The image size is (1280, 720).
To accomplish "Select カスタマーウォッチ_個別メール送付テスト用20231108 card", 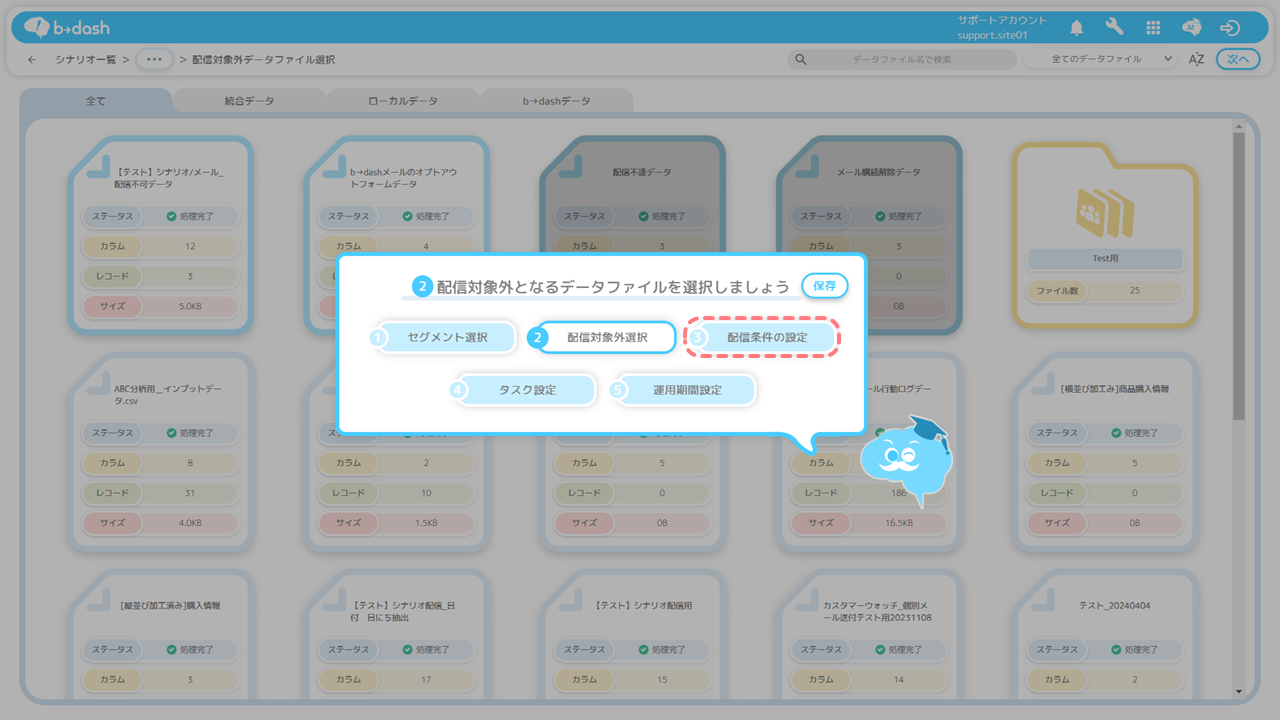I will (x=869, y=635).
